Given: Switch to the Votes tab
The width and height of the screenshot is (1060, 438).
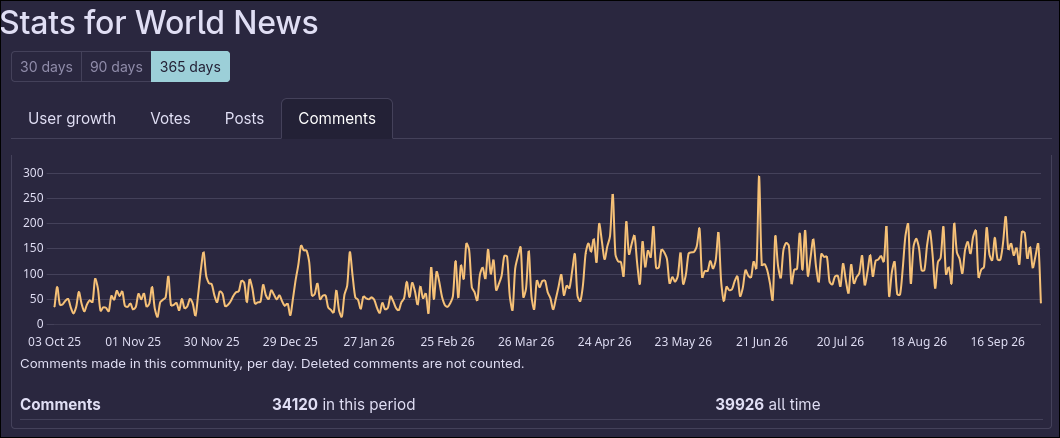Looking at the screenshot, I should (170, 119).
